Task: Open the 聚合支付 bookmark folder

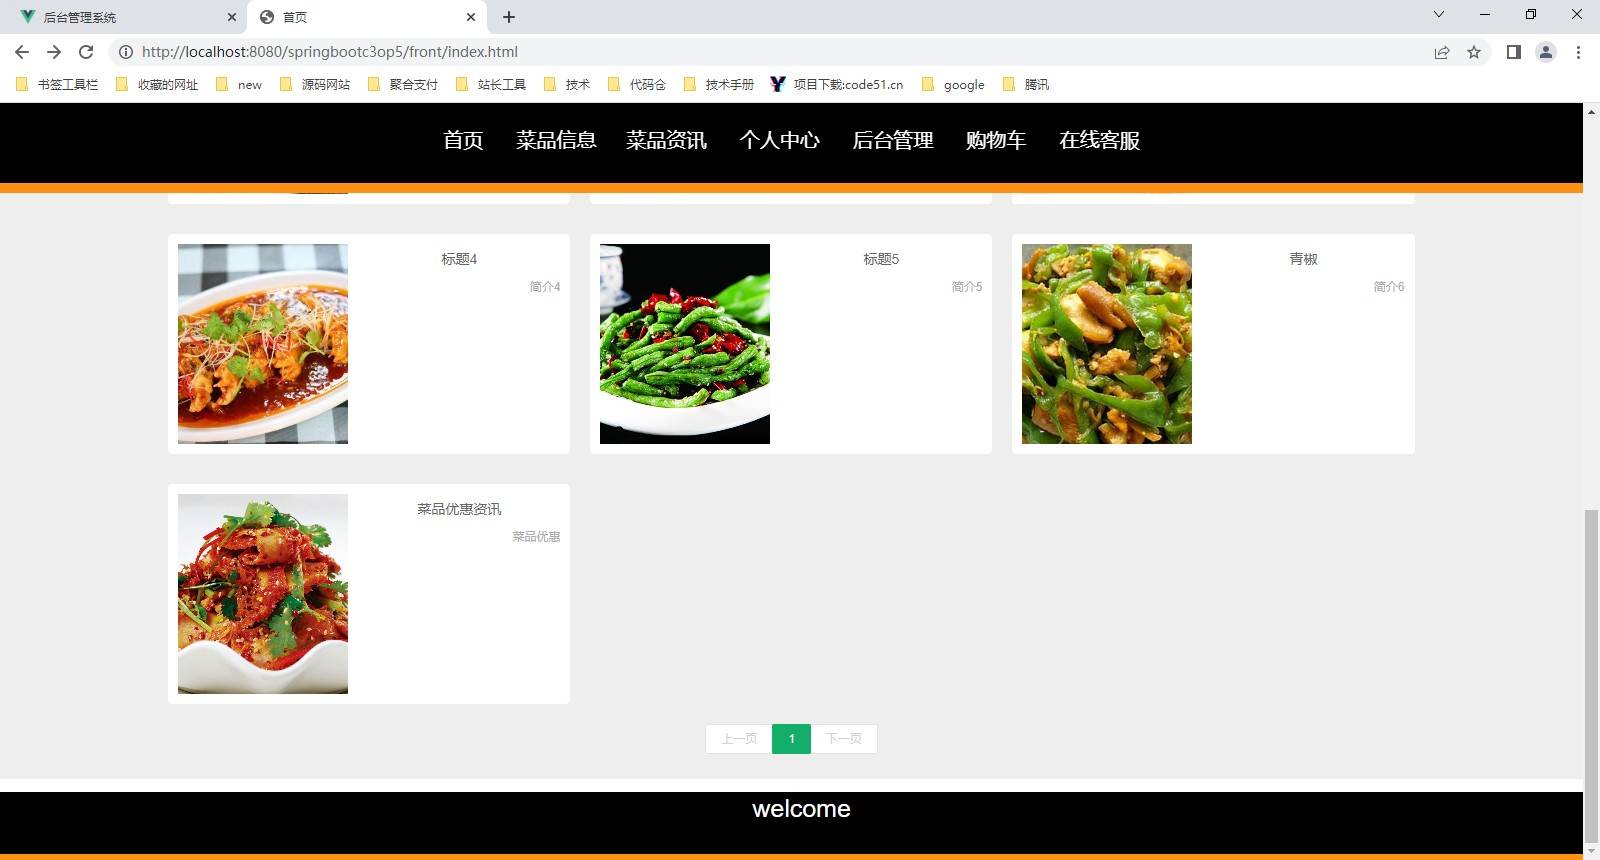Action: [403, 85]
